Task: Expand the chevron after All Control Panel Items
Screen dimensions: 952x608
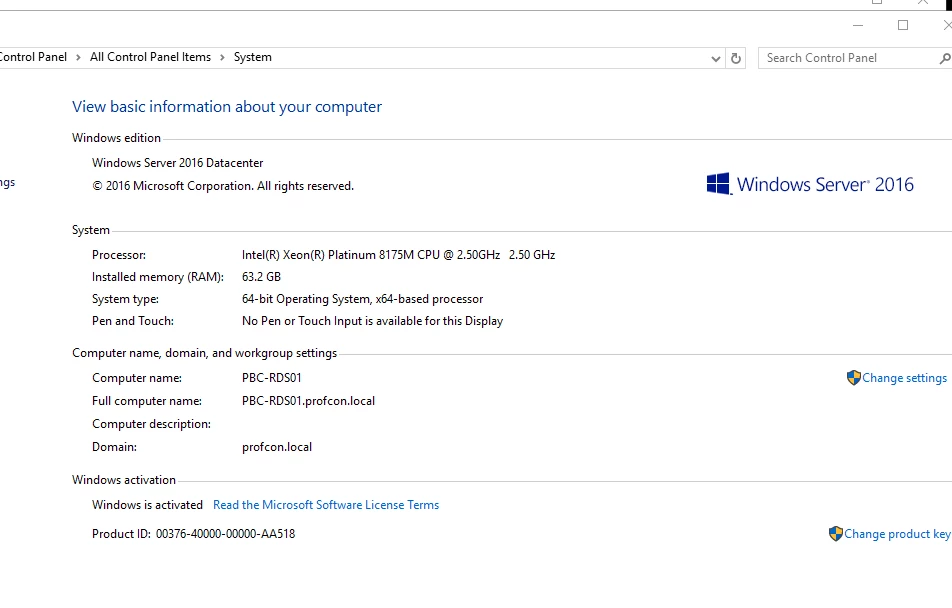Action: 222,58
